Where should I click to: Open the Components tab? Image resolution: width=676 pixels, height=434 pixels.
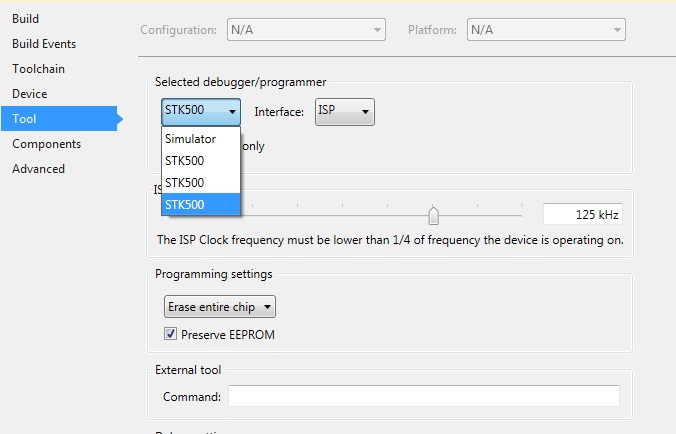point(46,144)
